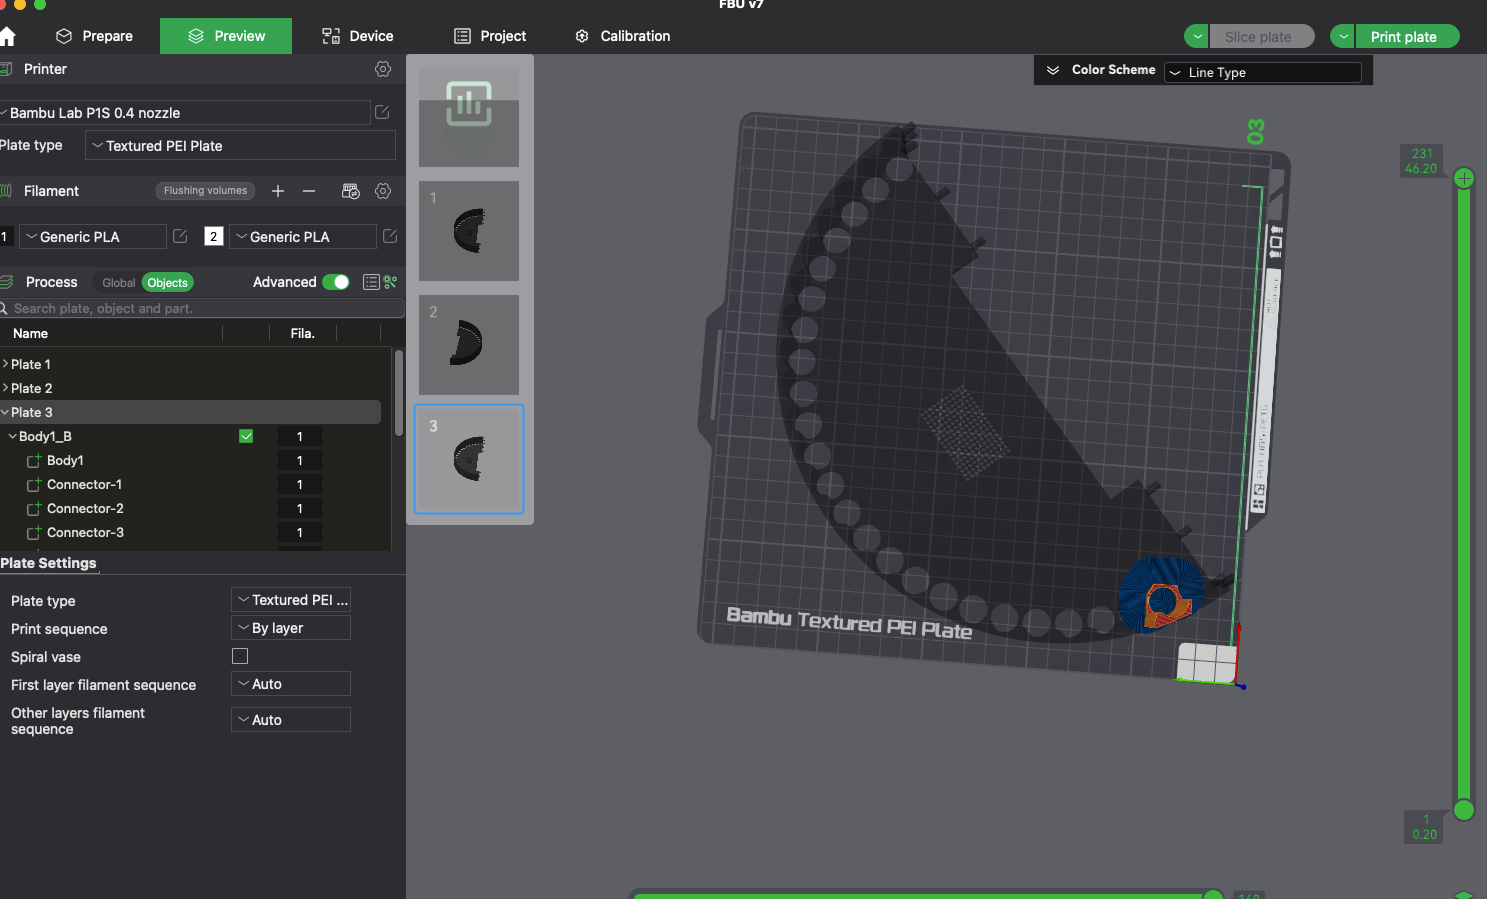Image resolution: width=1487 pixels, height=899 pixels.
Task: Switch process scope to Objects
Action: point(168,283)
